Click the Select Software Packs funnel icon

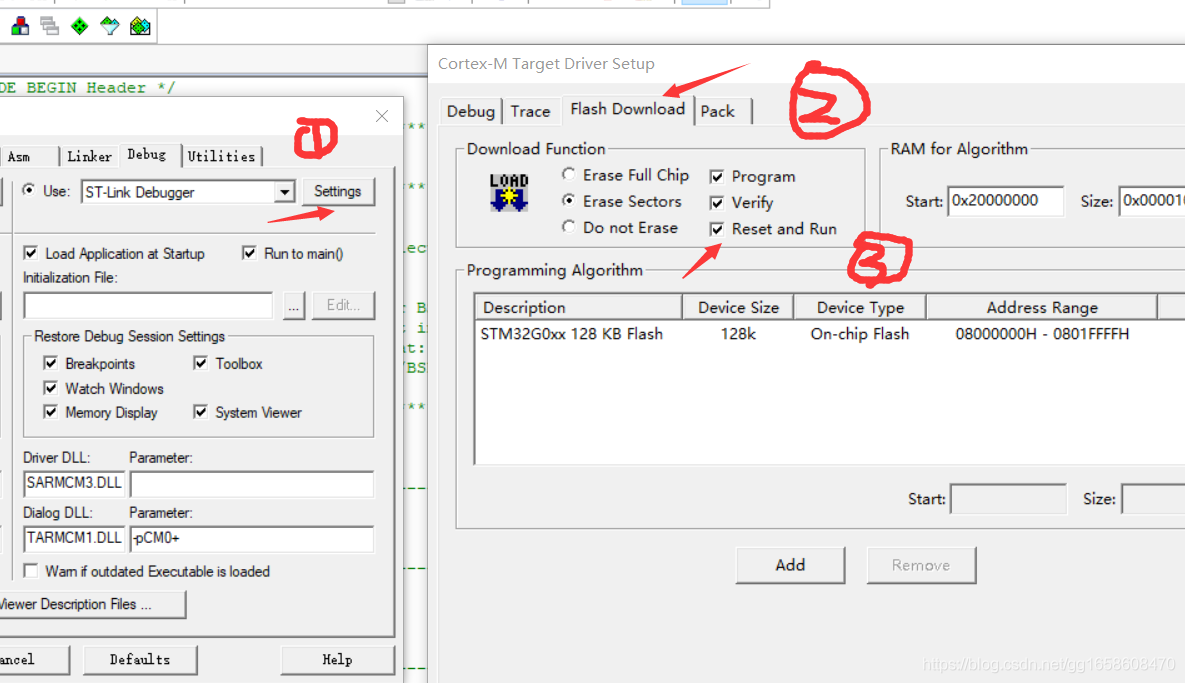pos(110,27)
